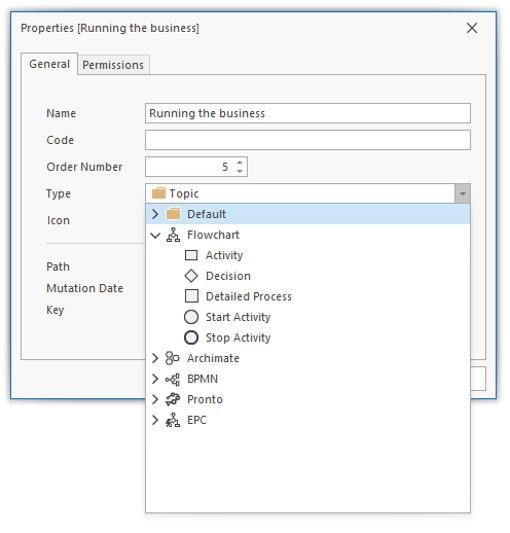This screenshot has height=533, width=510.
Task: Click the EPC type icon
Action: (172, 420)
